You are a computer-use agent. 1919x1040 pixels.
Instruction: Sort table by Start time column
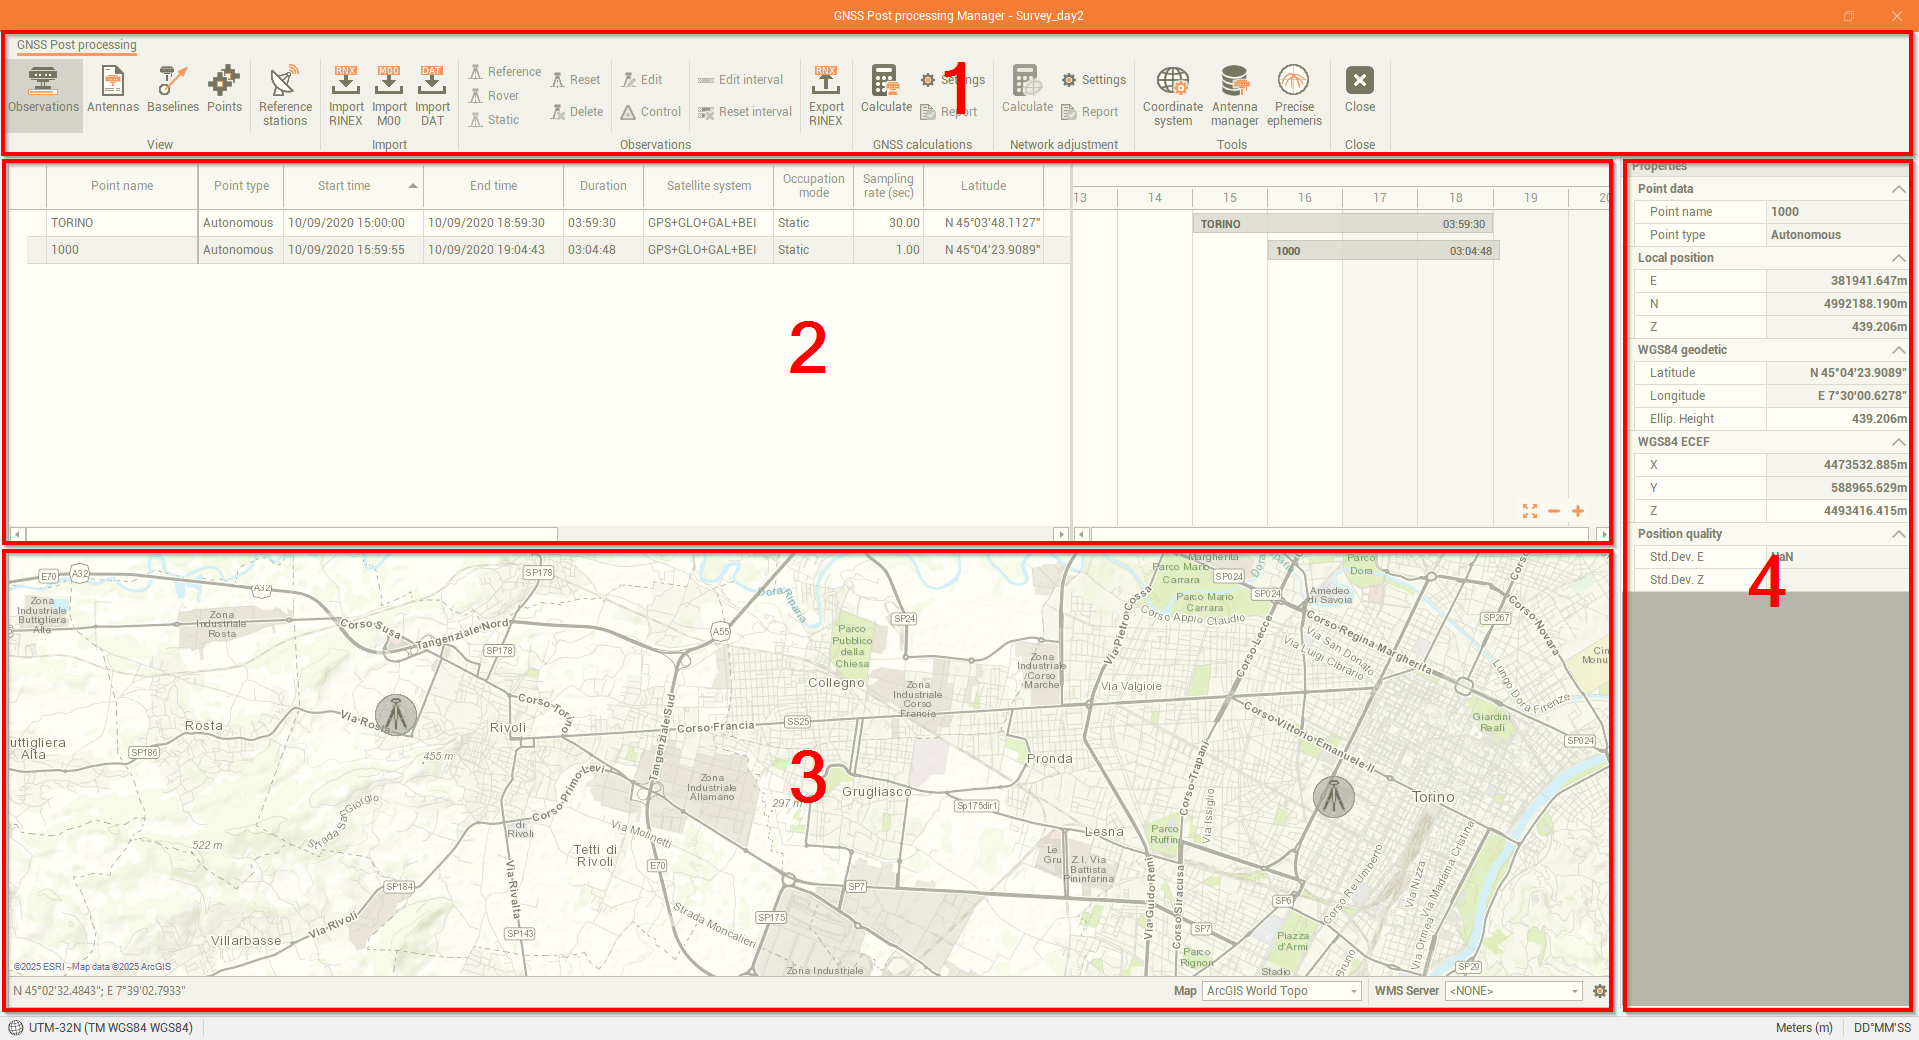pyautogui.click(x=344, y=186)
